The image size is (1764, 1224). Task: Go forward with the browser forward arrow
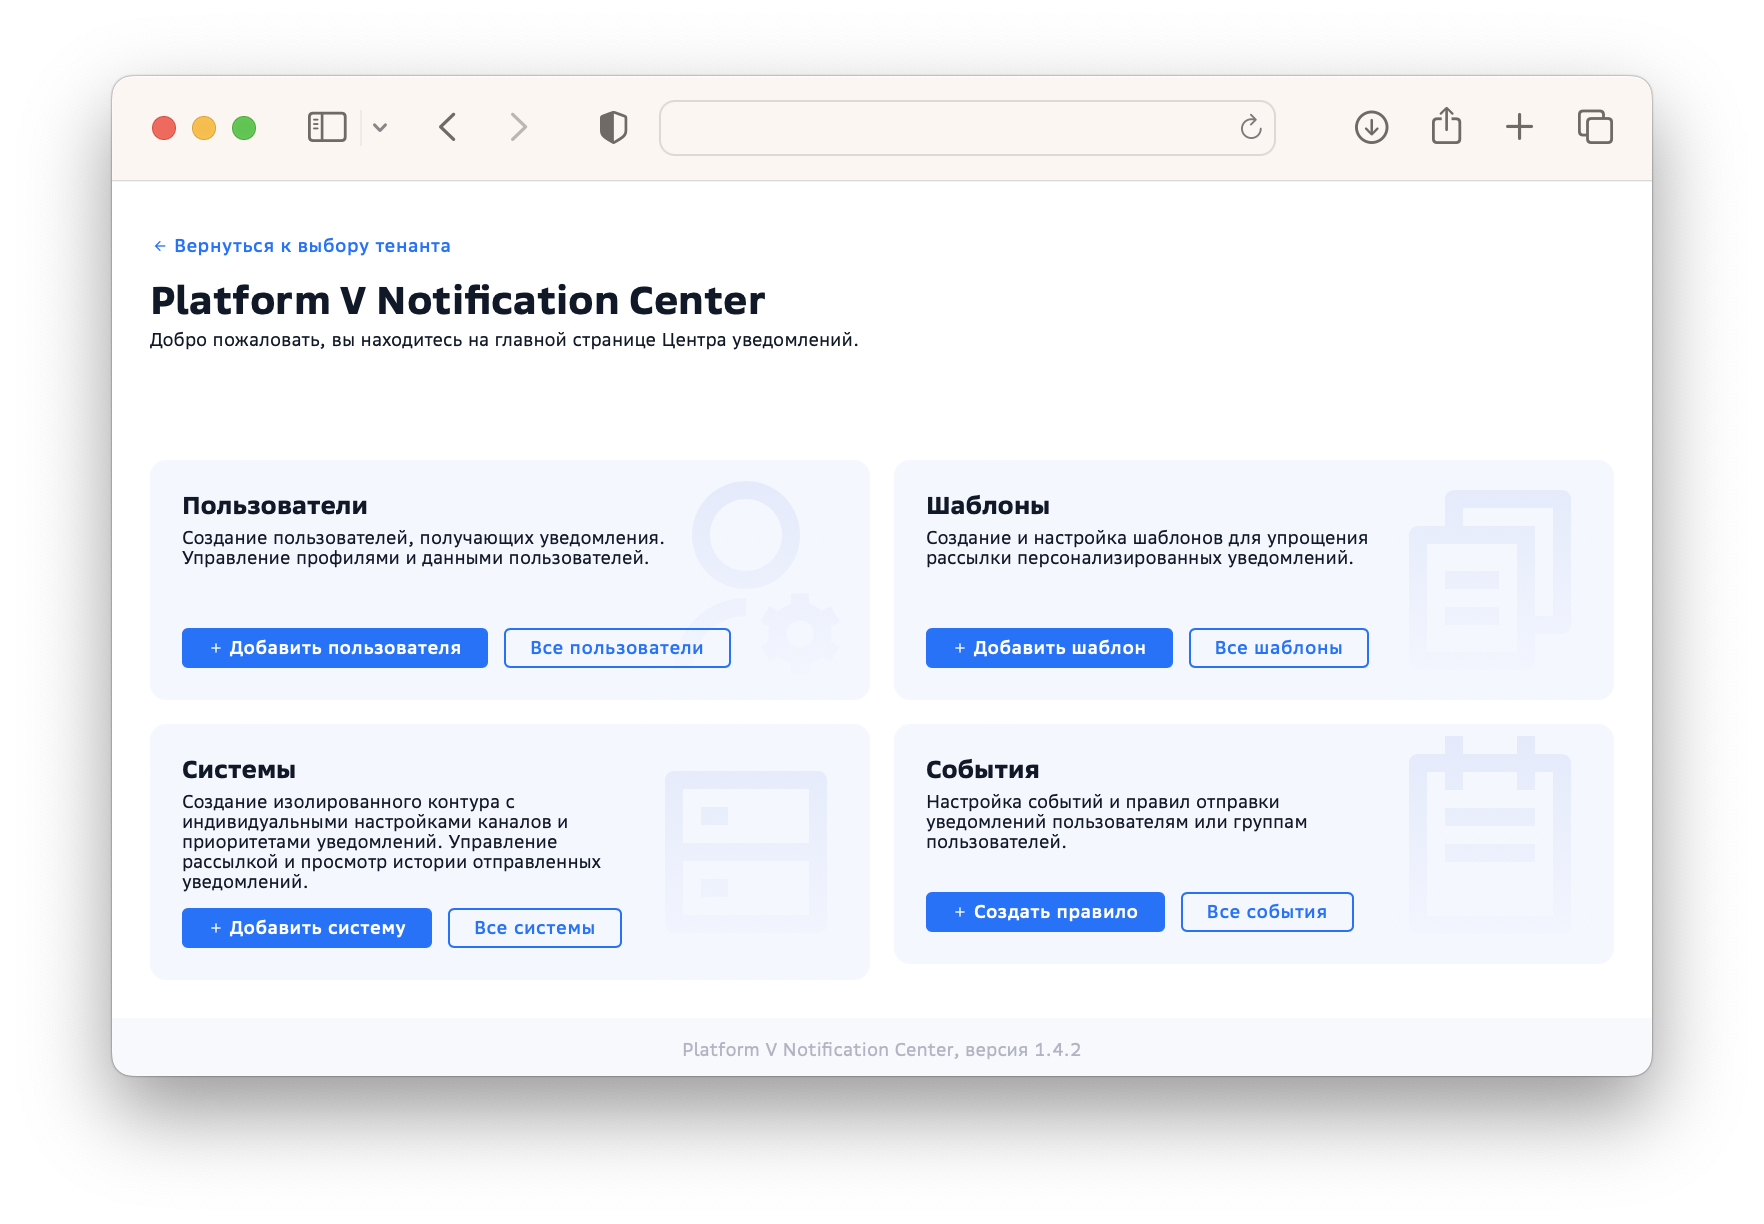pyautogui.click(x=518, y=127)
